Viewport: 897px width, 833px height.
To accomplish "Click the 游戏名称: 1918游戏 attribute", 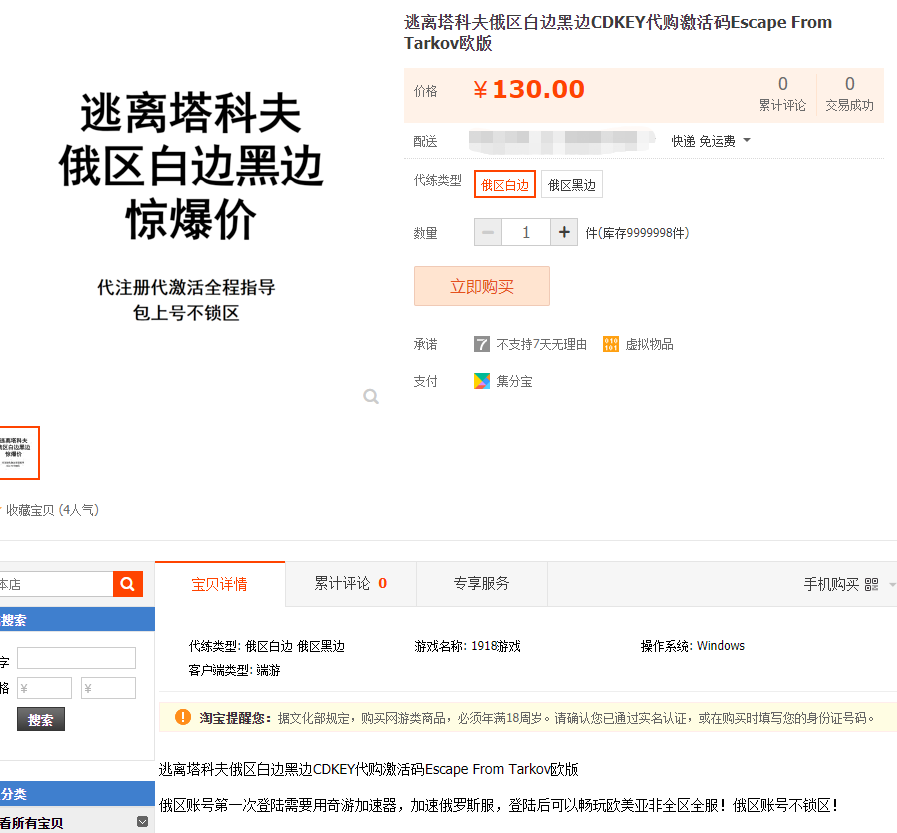I will point(467,646).
